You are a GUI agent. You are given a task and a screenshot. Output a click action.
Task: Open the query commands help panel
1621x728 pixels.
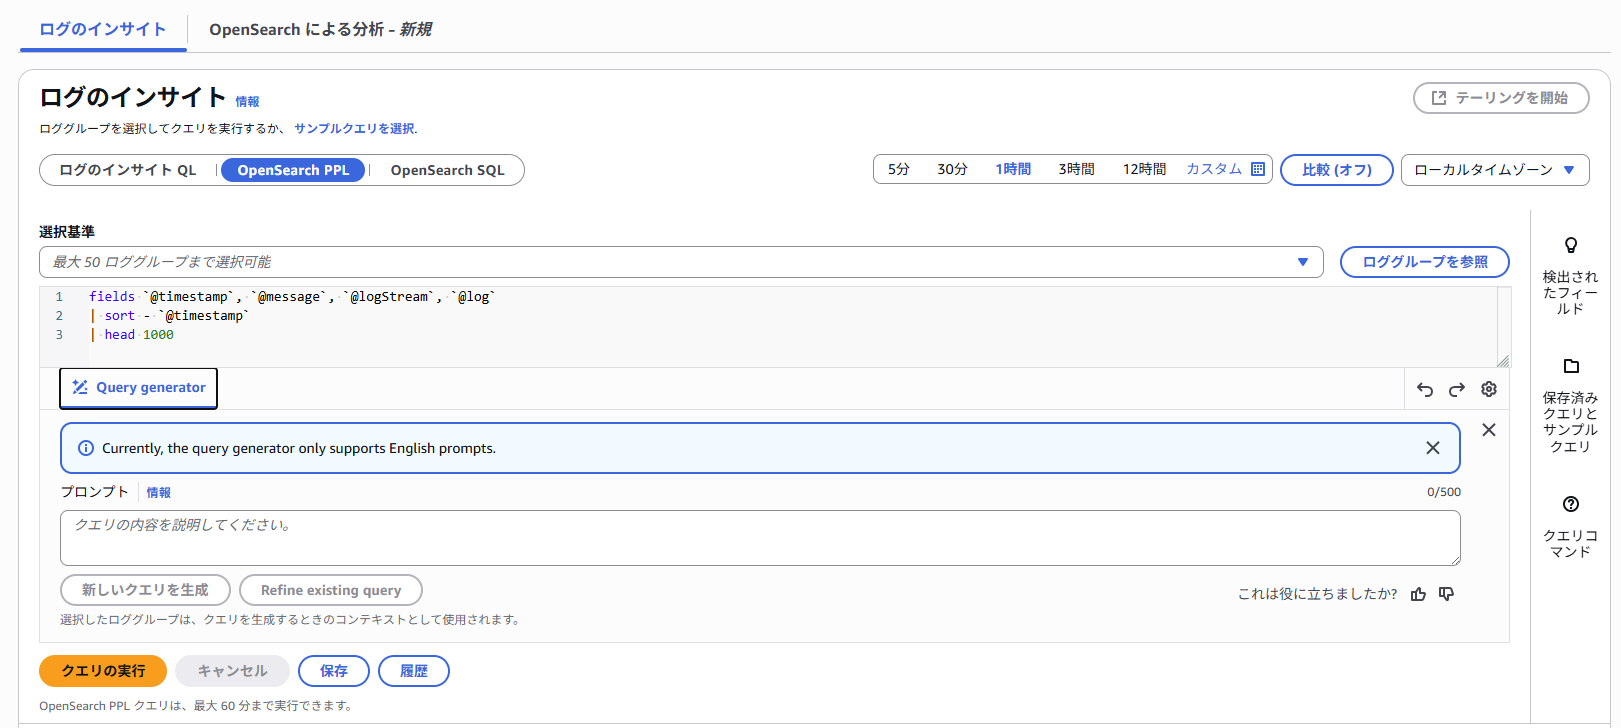click(1571, 527)
